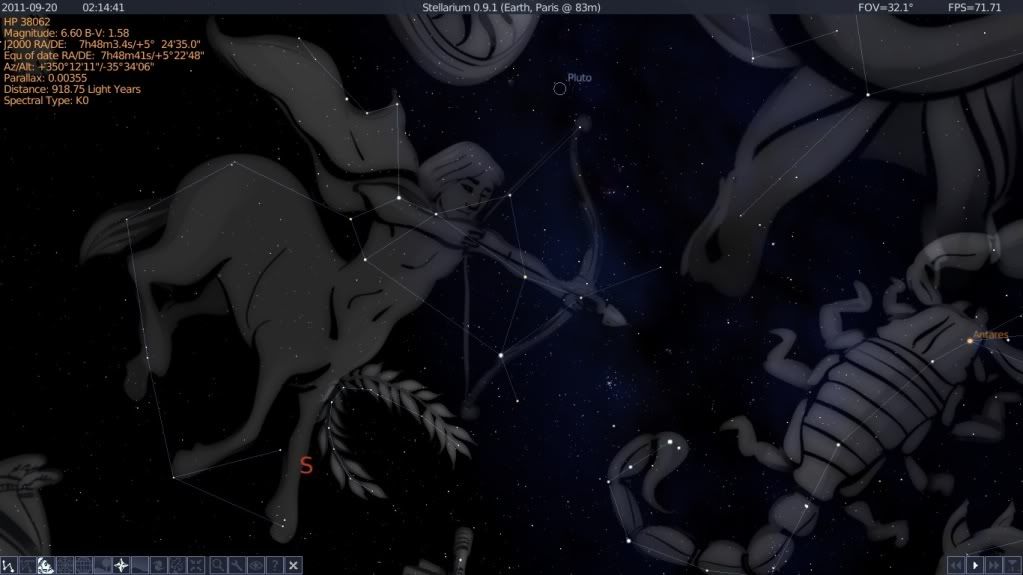
Task: Quit Stellarium with X icon
Action: (x=294, y=565)
